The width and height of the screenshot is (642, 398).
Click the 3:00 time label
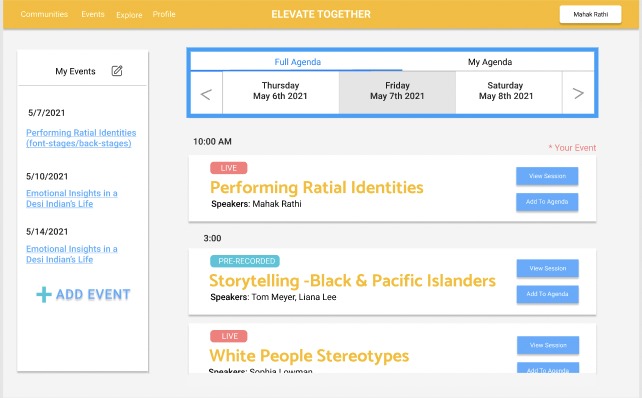tap(212, 238)
